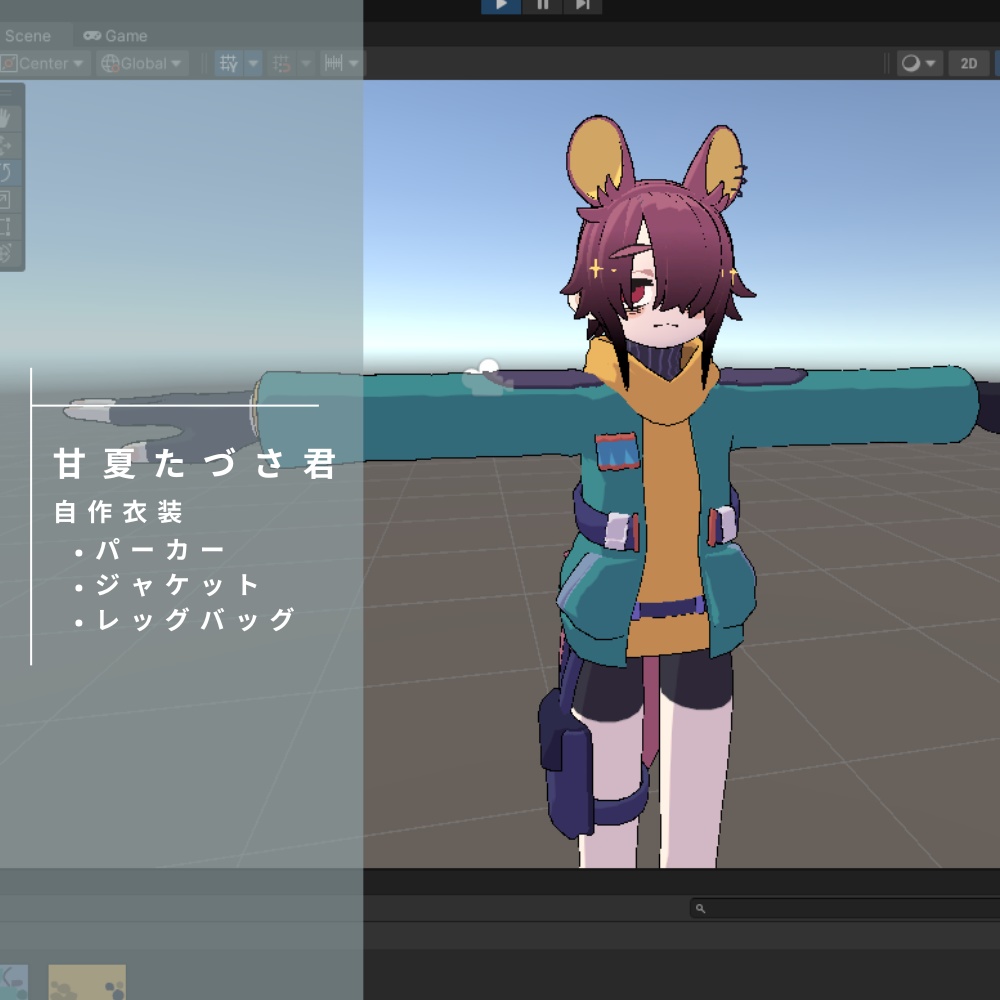Click the grid visibility dropdown arrow
Viewport: 1000px width, 1000px height.
coord(253,63)
